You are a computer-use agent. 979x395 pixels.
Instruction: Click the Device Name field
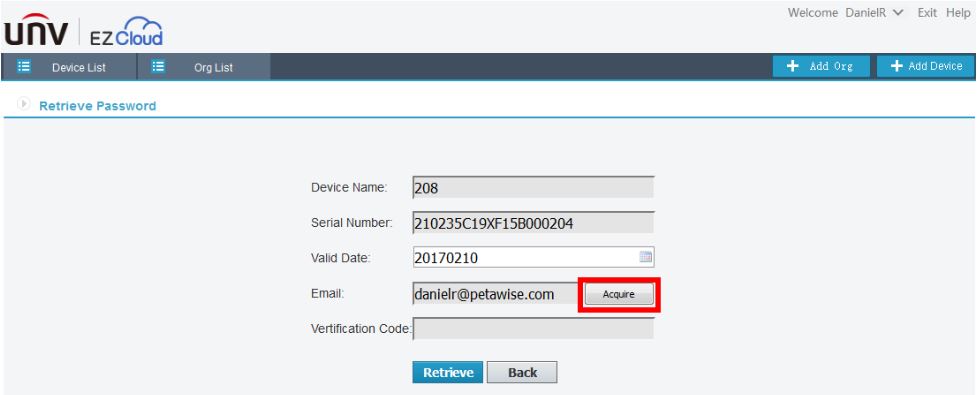[x=533, y=187]
